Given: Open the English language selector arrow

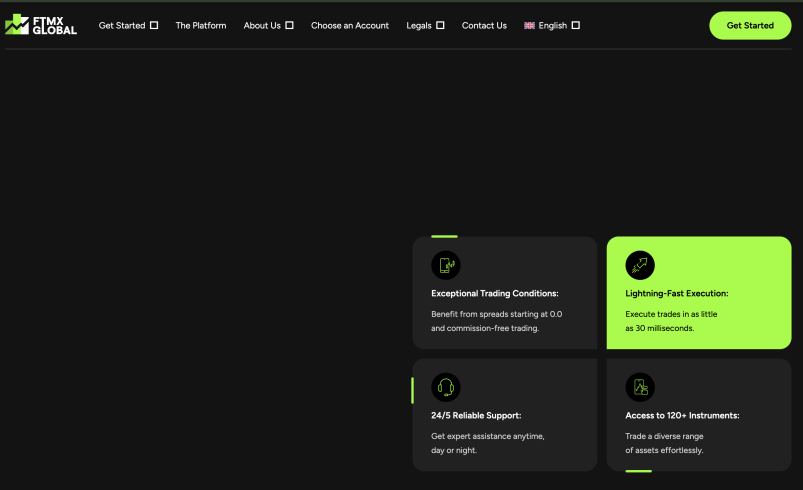Looking at the screenshot, I should 575,26.
